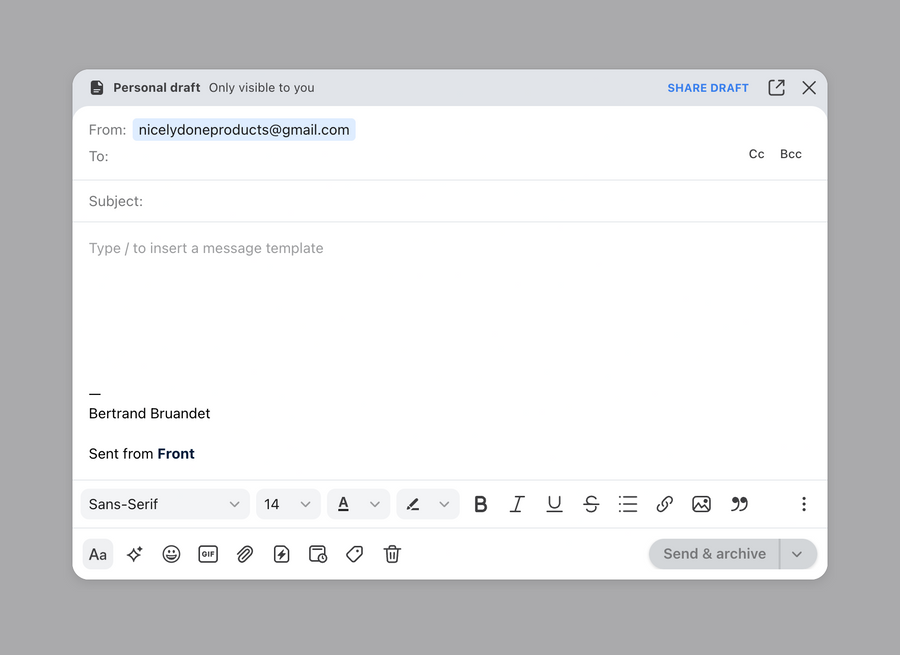The height and width of the screenshot is (655, 900).
Task: Show the Bcc recipient field
Action: (790, 154)
